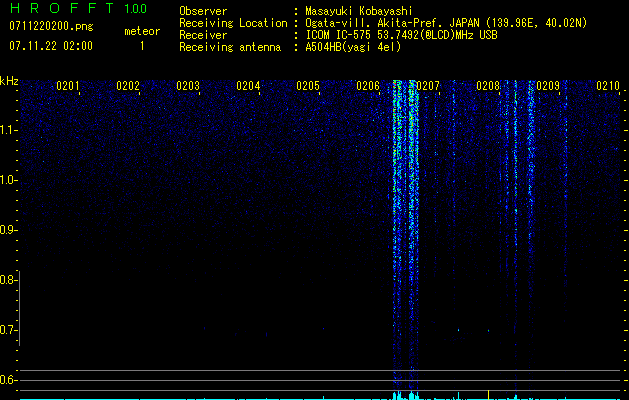Select the ICOM IC-575 receiver text

[401, 35]
